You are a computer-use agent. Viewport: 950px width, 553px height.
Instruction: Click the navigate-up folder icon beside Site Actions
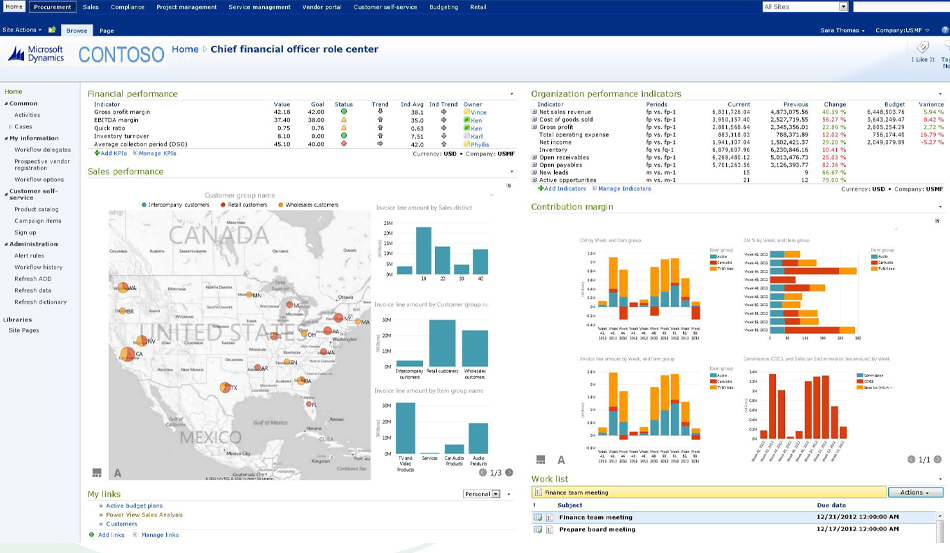[x=51, y=30]
